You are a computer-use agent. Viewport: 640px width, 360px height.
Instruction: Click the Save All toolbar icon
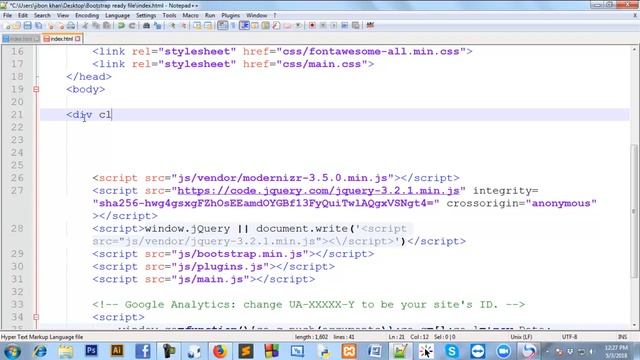39,26
